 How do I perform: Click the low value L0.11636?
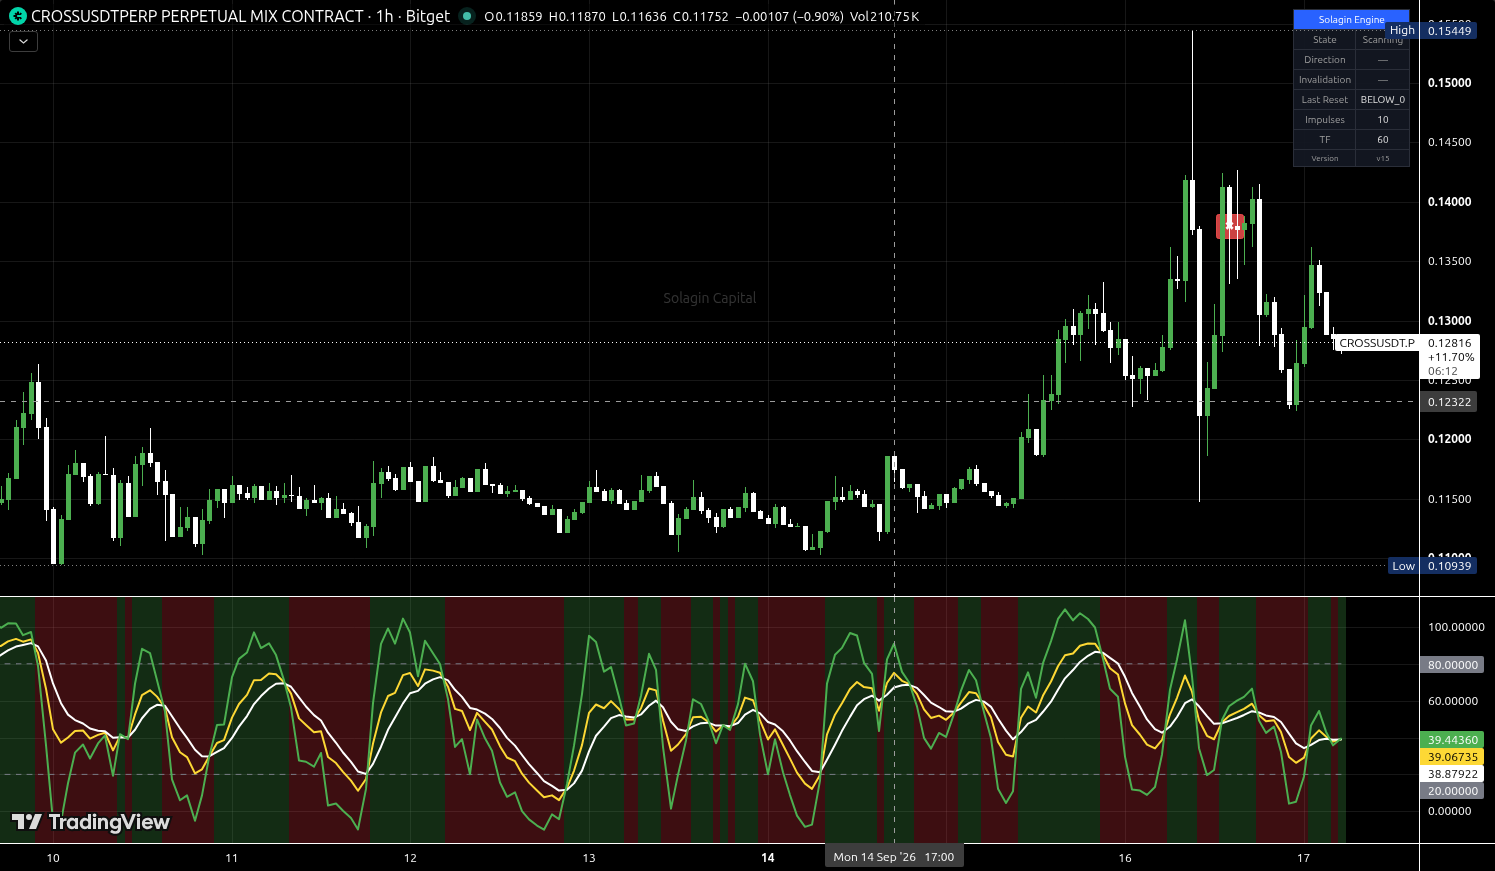tap(639, 17)
